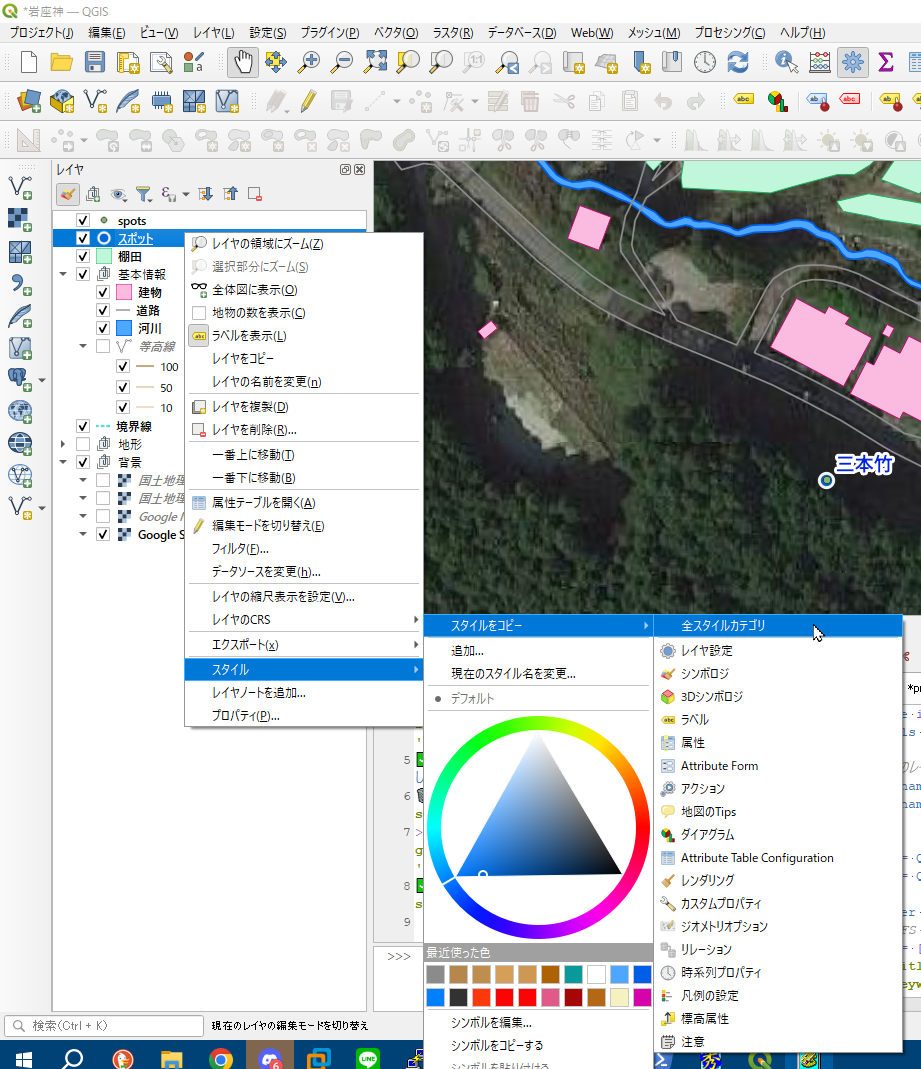
Task: Choose 全スタイルカテゴリ option
Action: tap(778, 626)
